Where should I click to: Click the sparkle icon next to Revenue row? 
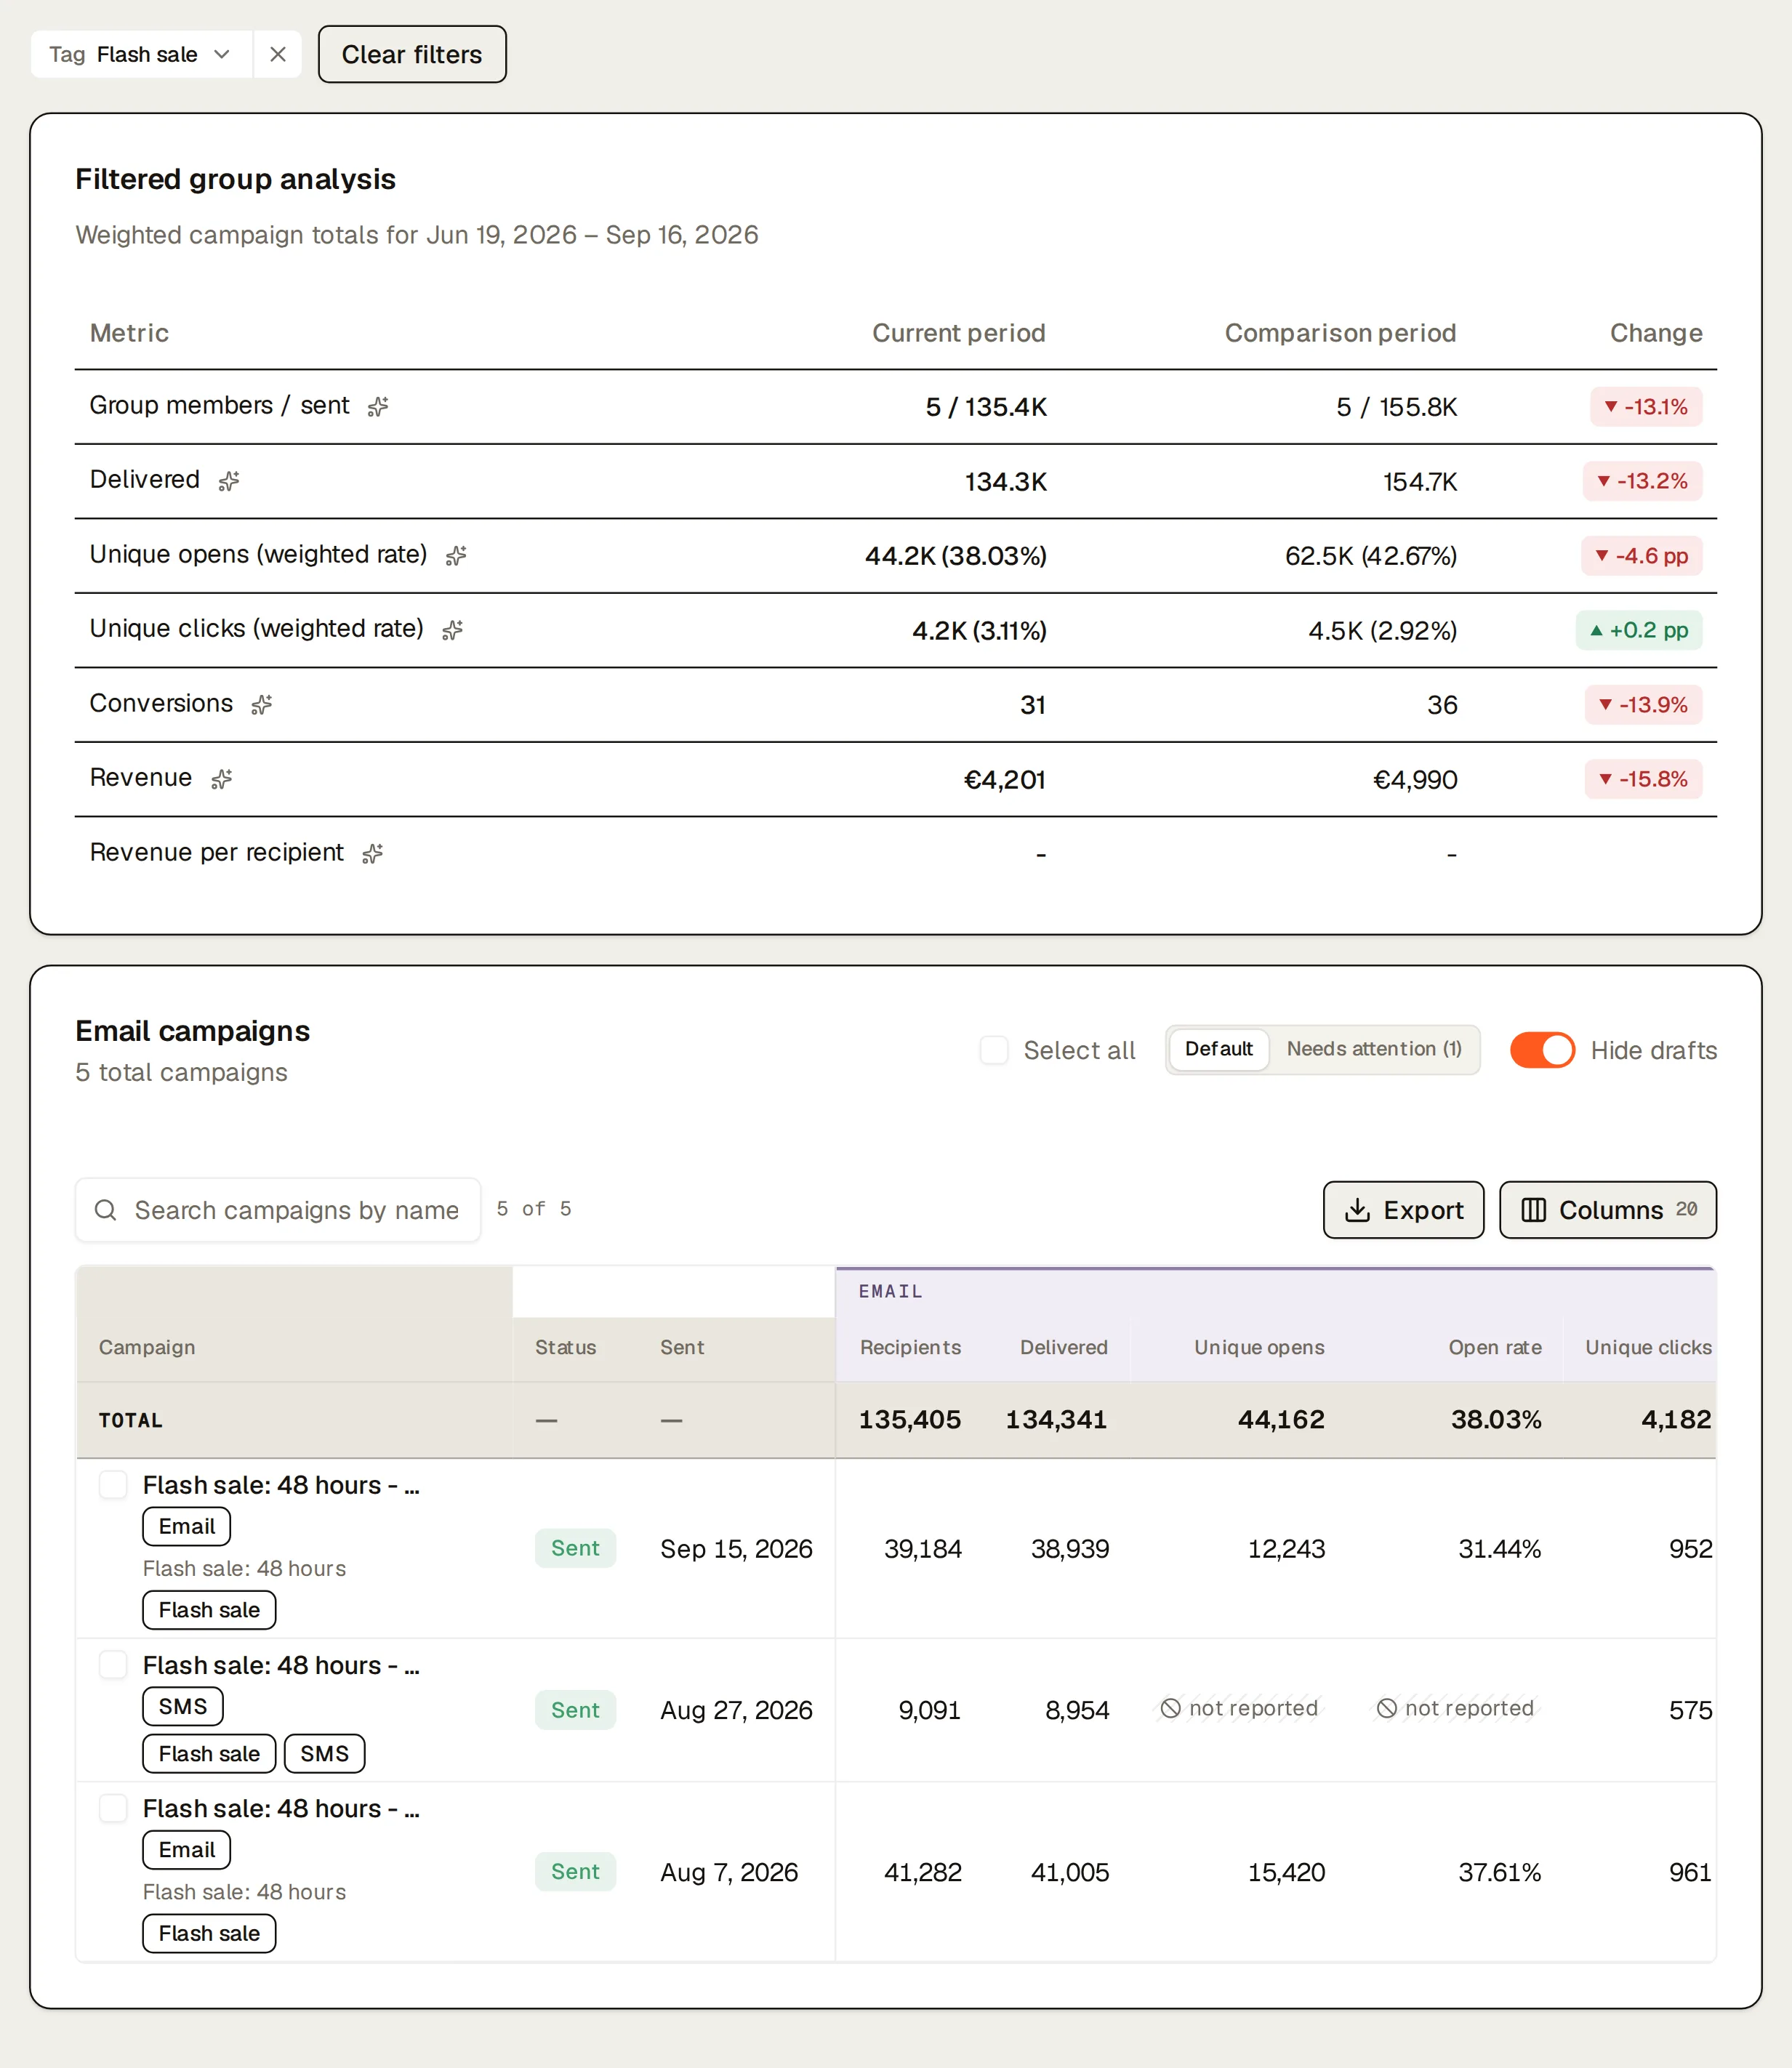[221, 779]
